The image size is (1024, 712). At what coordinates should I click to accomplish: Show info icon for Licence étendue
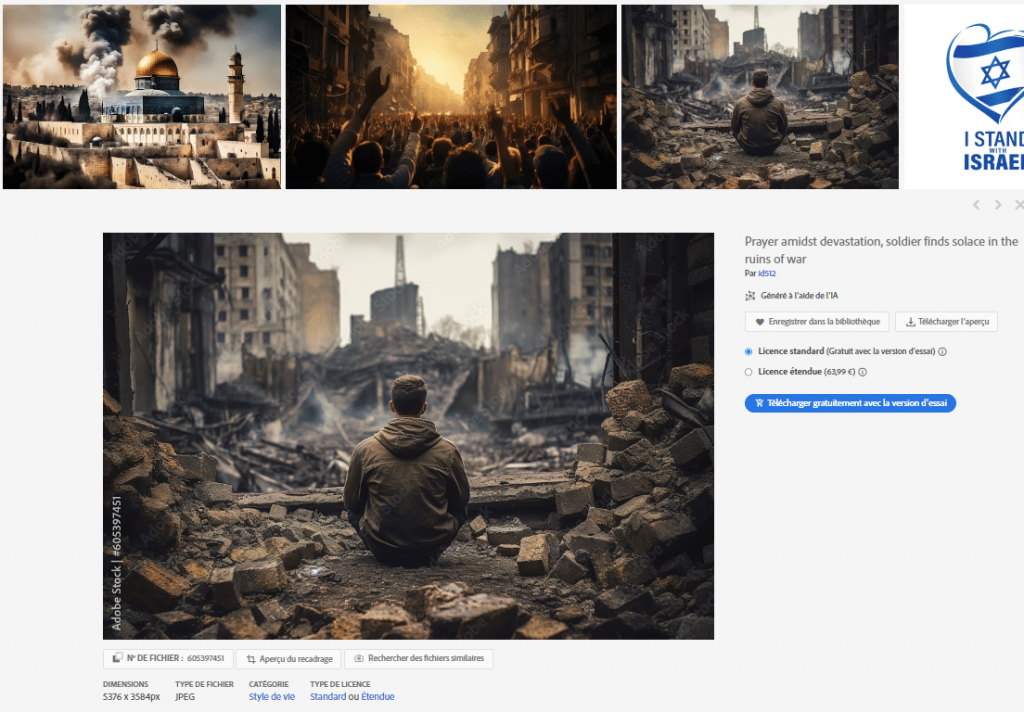(862, 372)
